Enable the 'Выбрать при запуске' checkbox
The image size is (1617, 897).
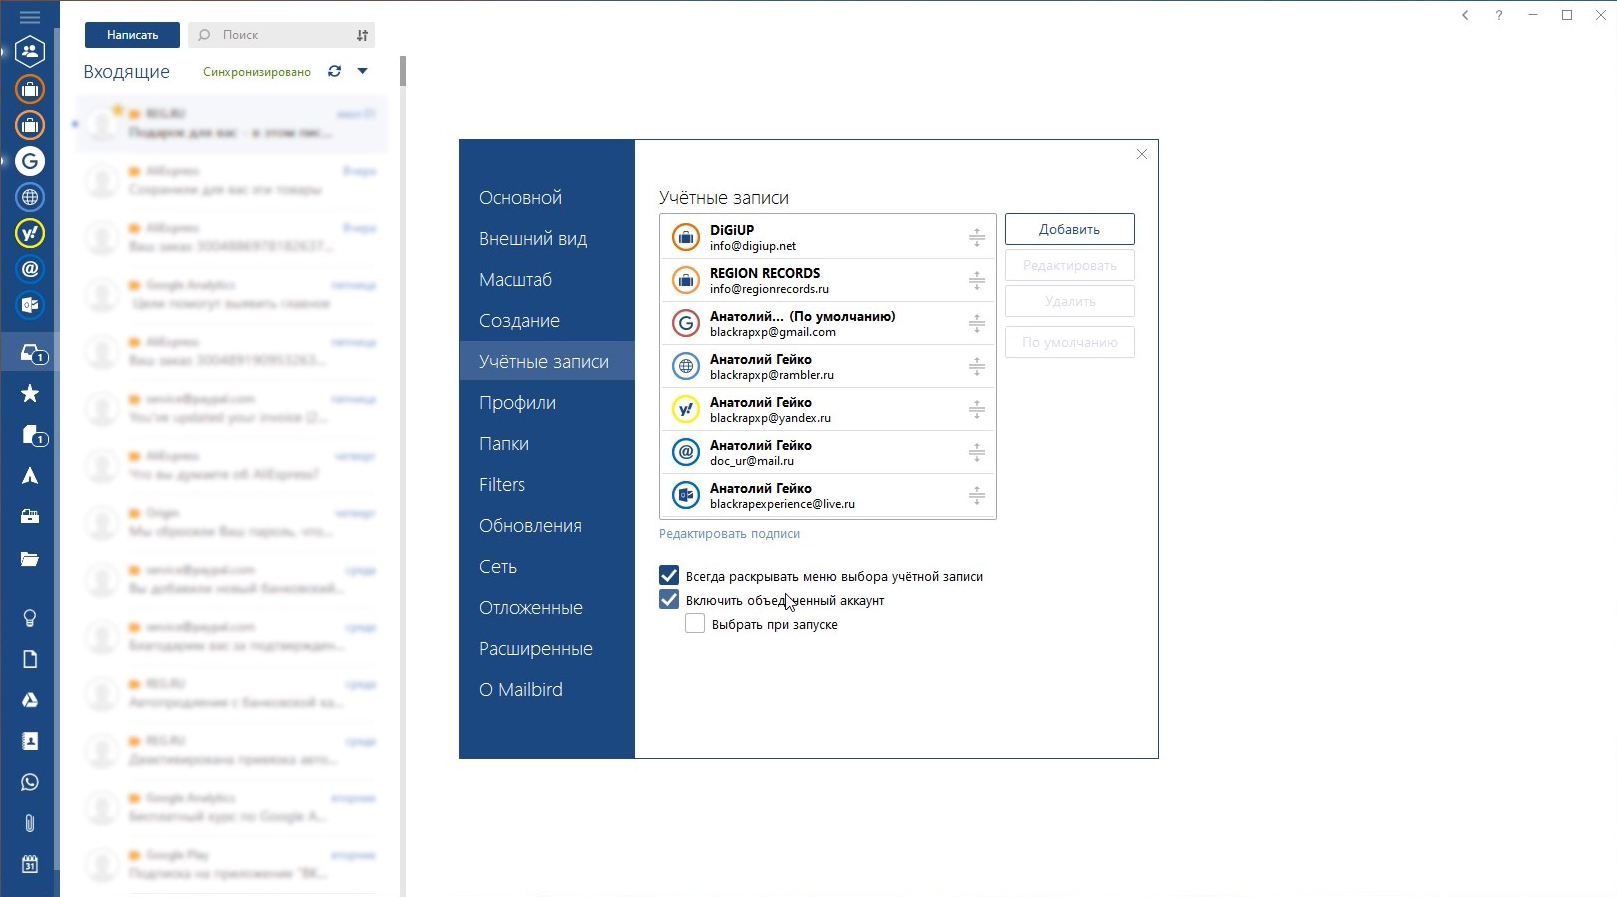click(695, 624)
